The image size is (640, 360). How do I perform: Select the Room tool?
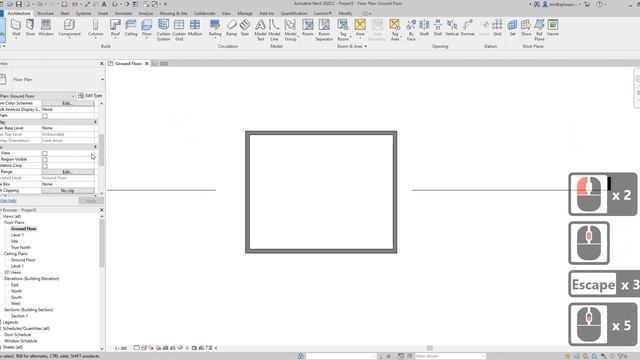tap(308, 28)
